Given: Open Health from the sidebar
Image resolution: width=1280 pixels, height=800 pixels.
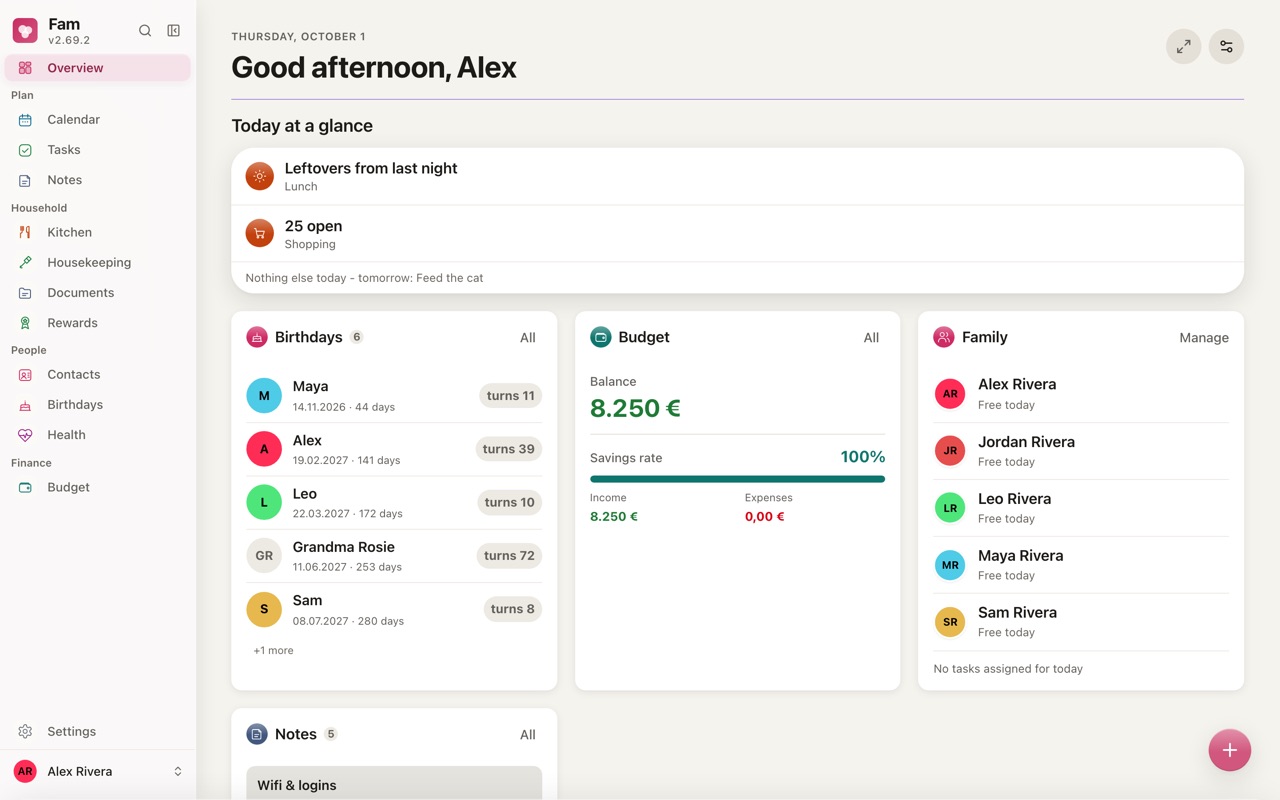Looking at the screenshot, I should 98,435.
